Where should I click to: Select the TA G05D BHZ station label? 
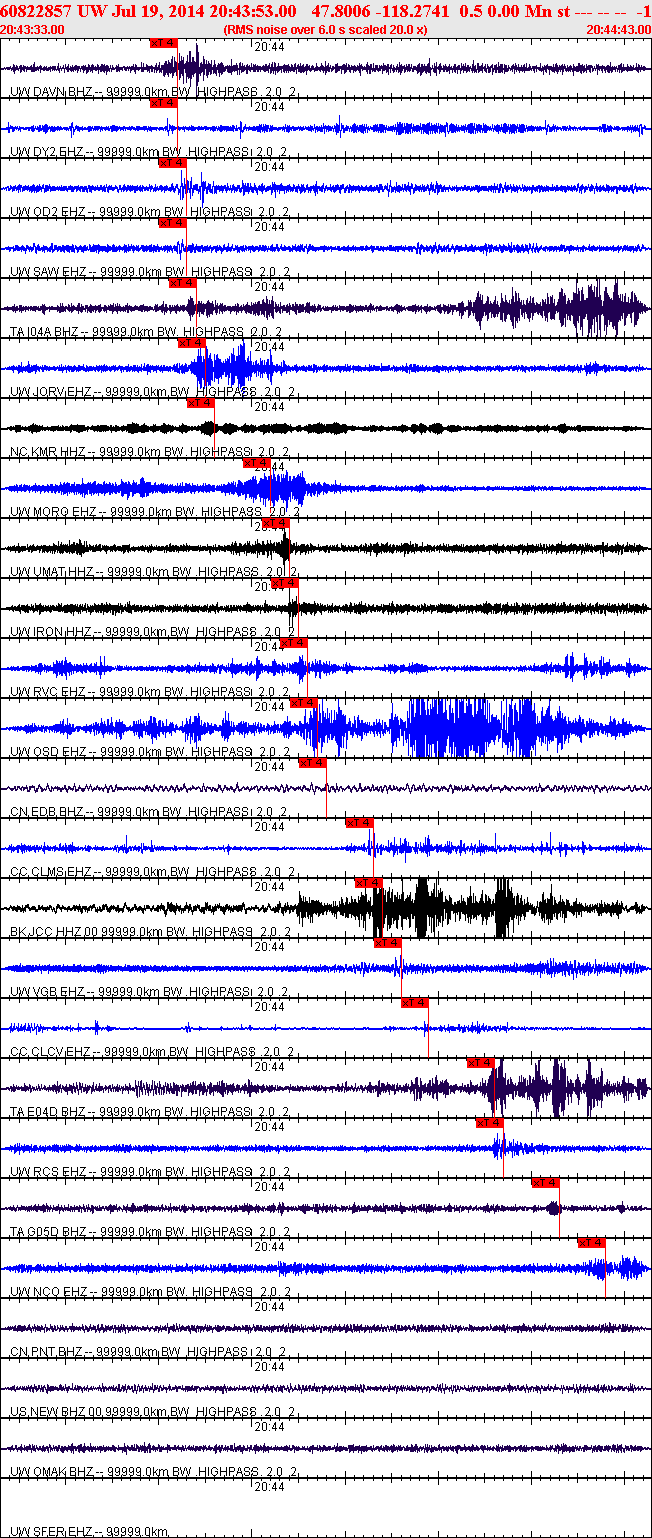[x=48, y=1231]
